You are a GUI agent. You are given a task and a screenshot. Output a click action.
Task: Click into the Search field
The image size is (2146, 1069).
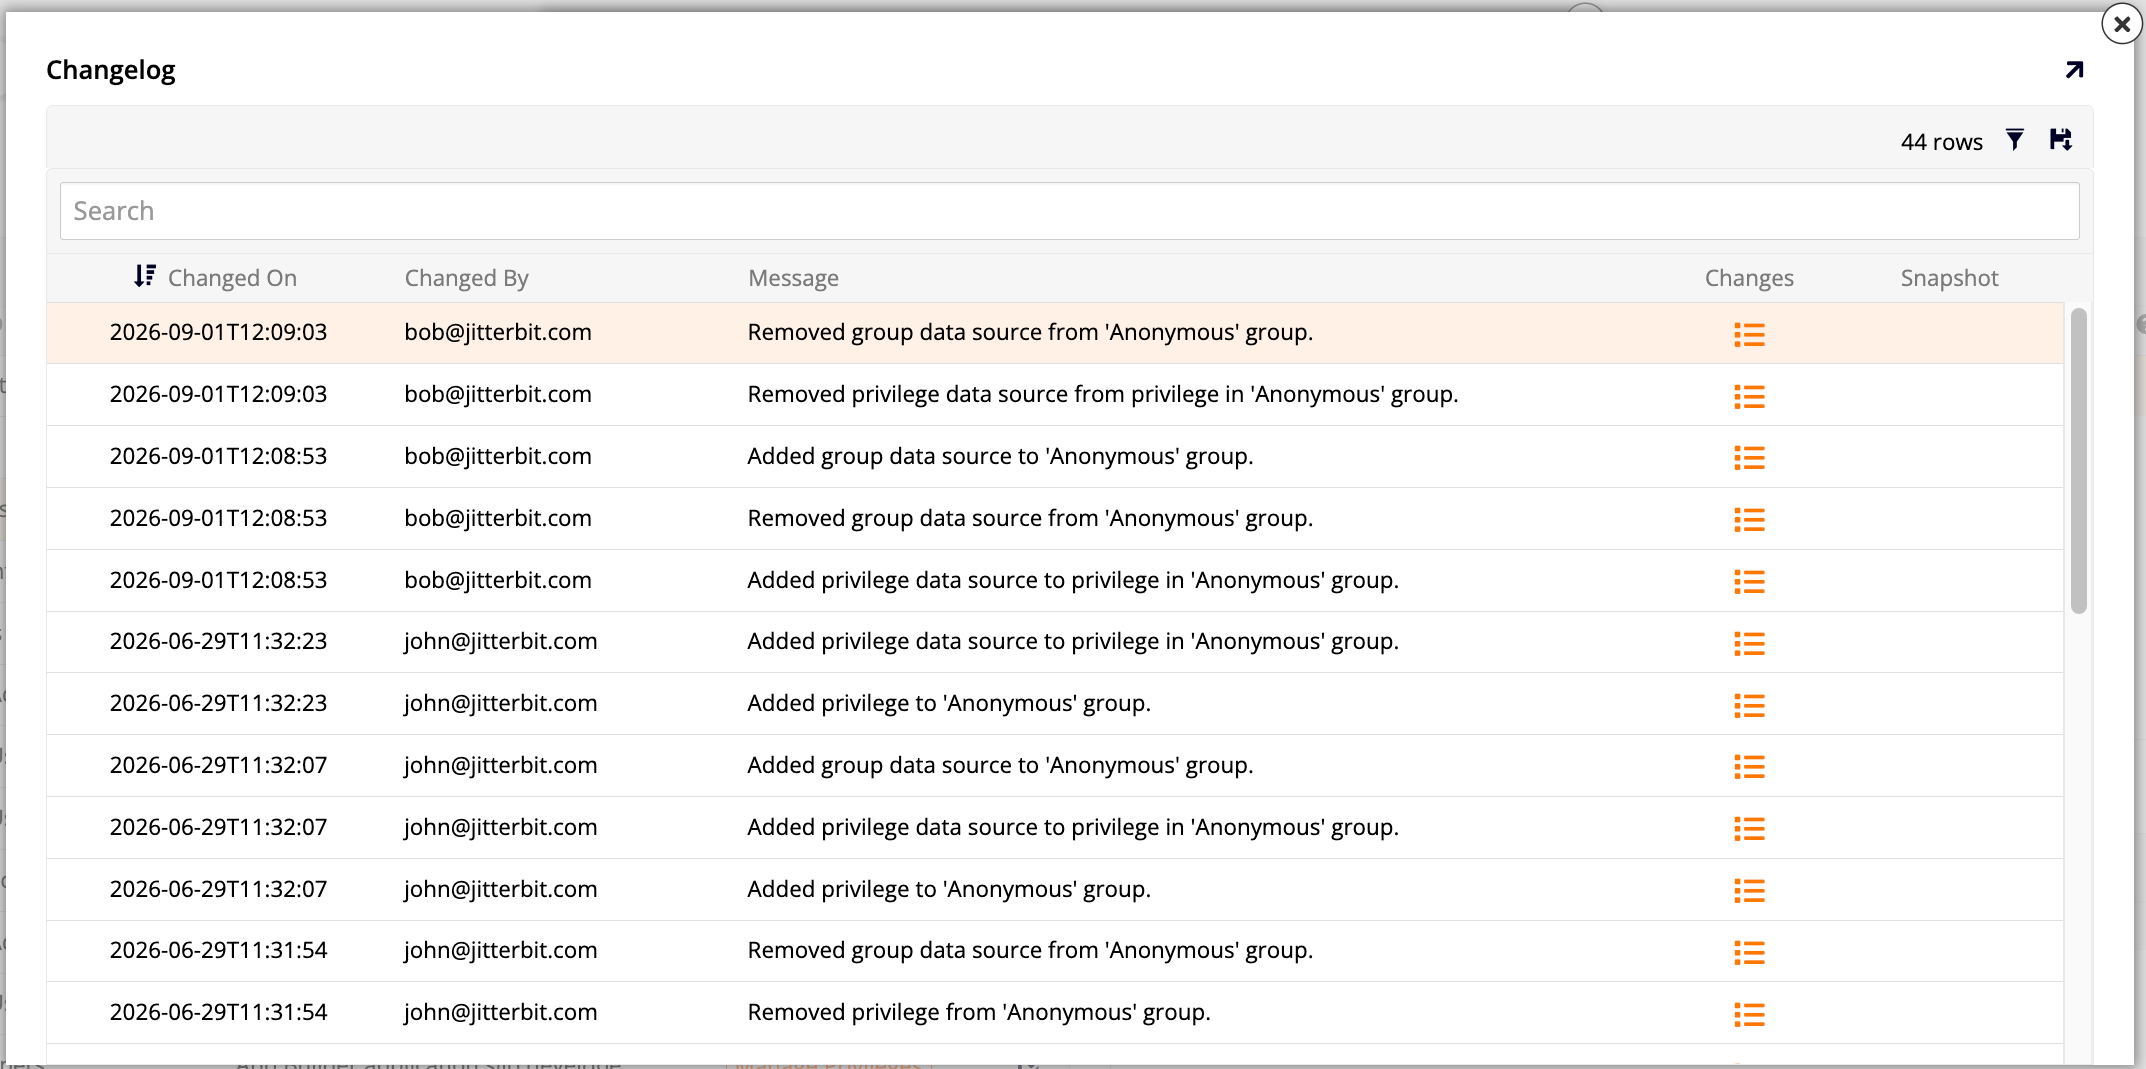1069,211
